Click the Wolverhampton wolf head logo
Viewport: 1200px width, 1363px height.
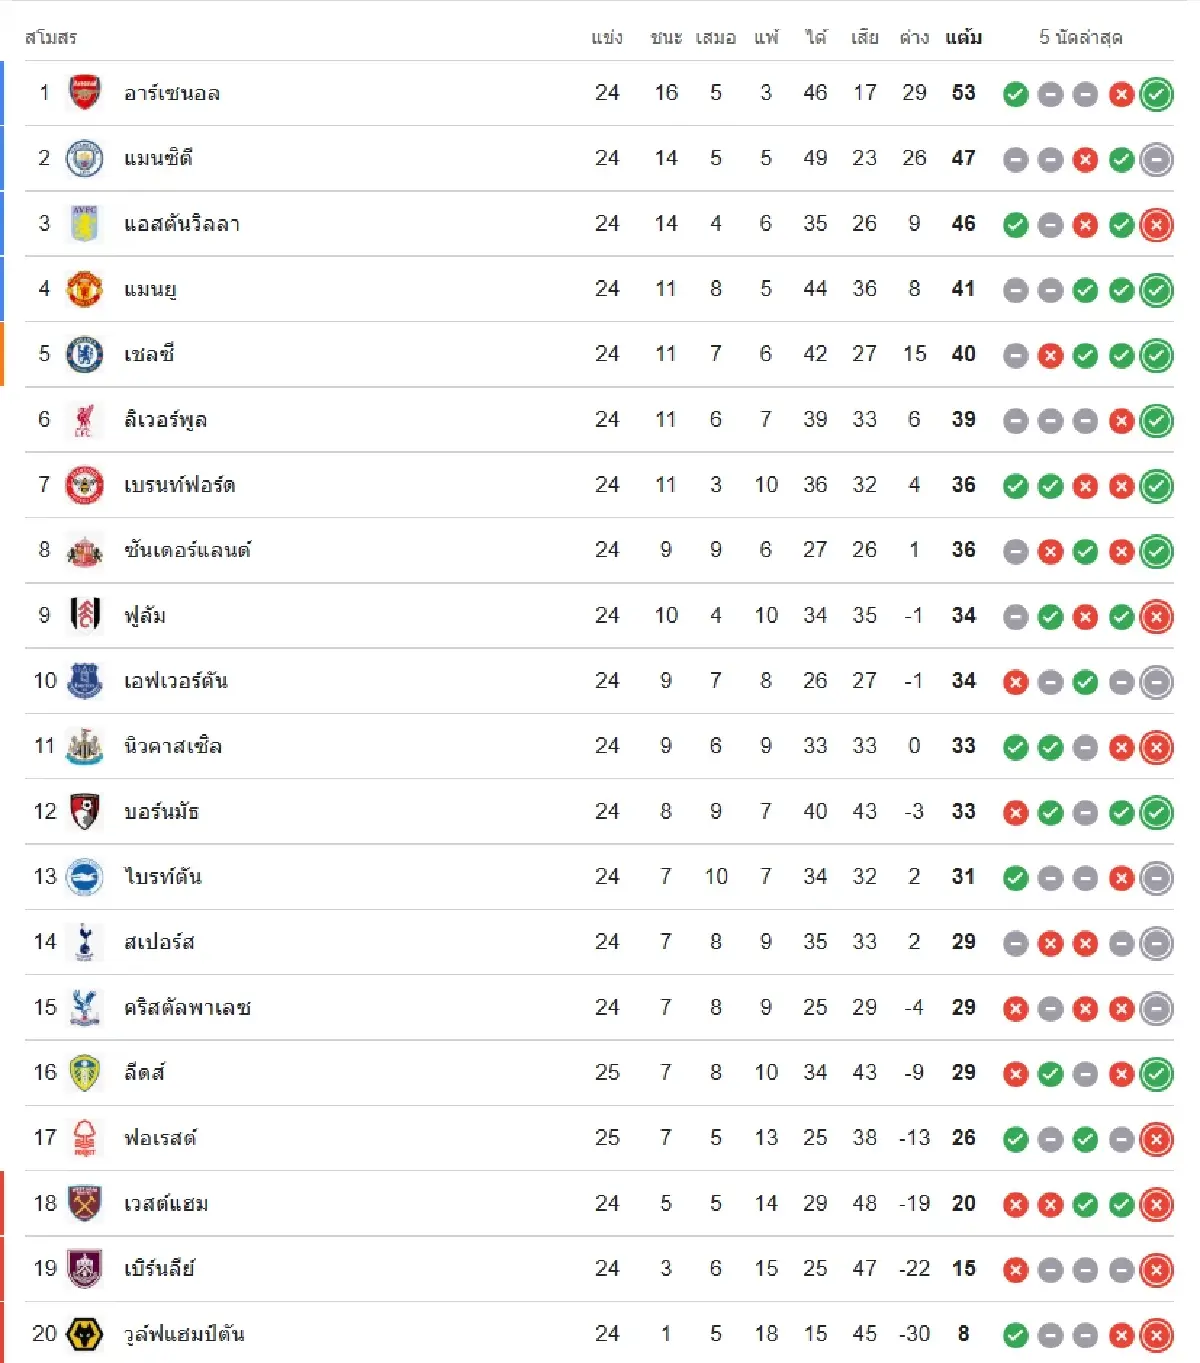(x=84, y=1334)
